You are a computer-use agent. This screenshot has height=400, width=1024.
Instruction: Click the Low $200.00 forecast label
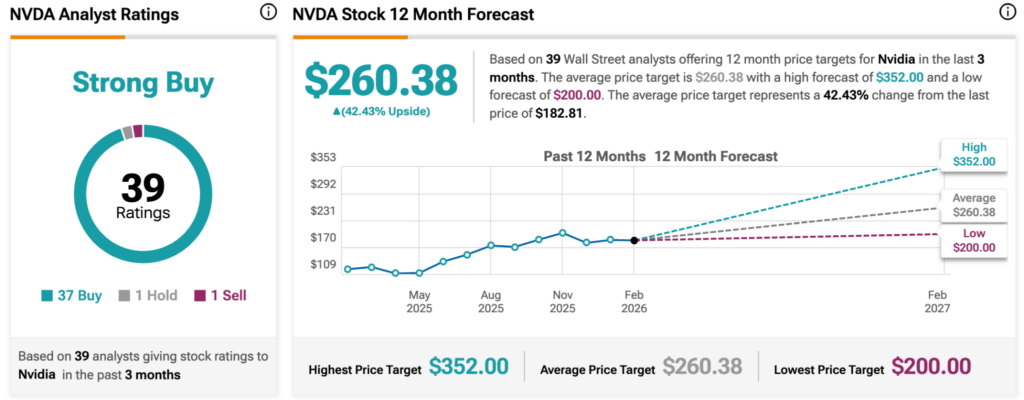coord(973,240)
